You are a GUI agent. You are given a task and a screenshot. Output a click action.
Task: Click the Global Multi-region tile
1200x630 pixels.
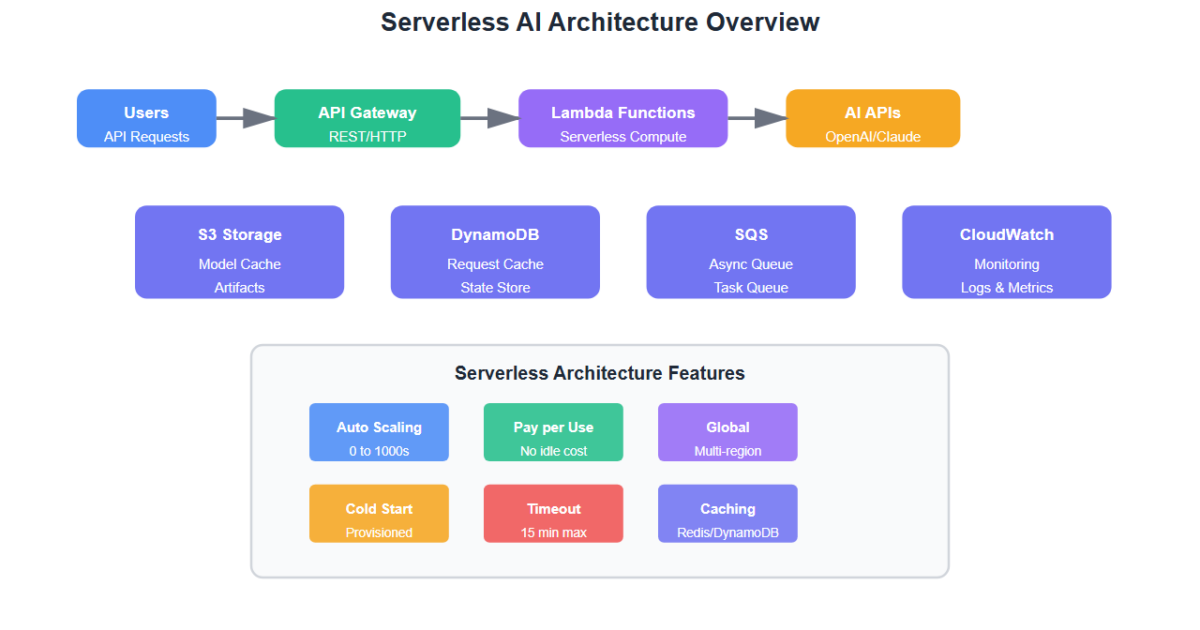point(727,432)
